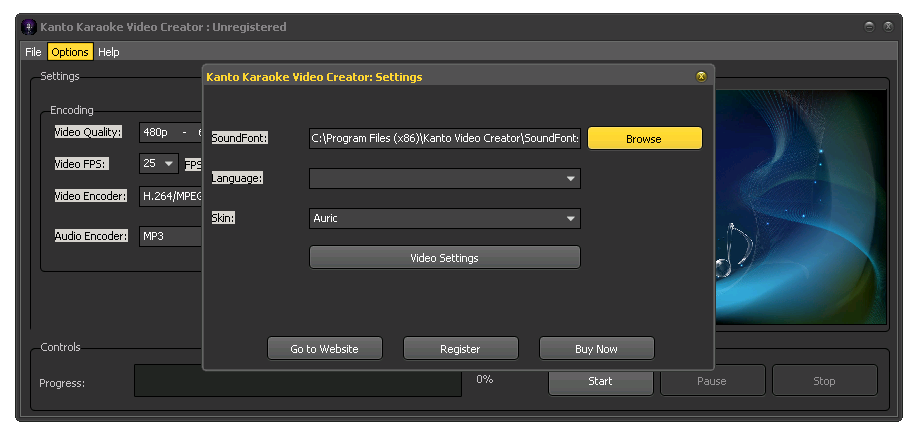Click the Kanto Karaoke app icon in title bar
Image resolution: width=924 pixels, height=444 pixels.
[x=28, y=27]
